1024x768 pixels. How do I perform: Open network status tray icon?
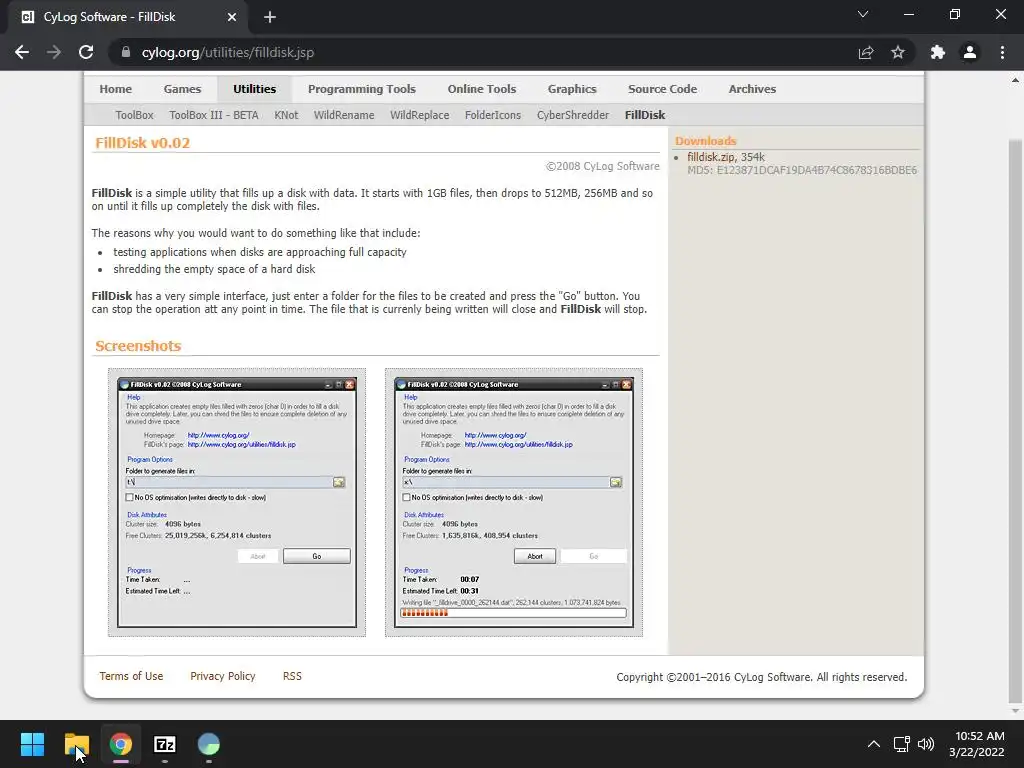[x=902, y=744]
